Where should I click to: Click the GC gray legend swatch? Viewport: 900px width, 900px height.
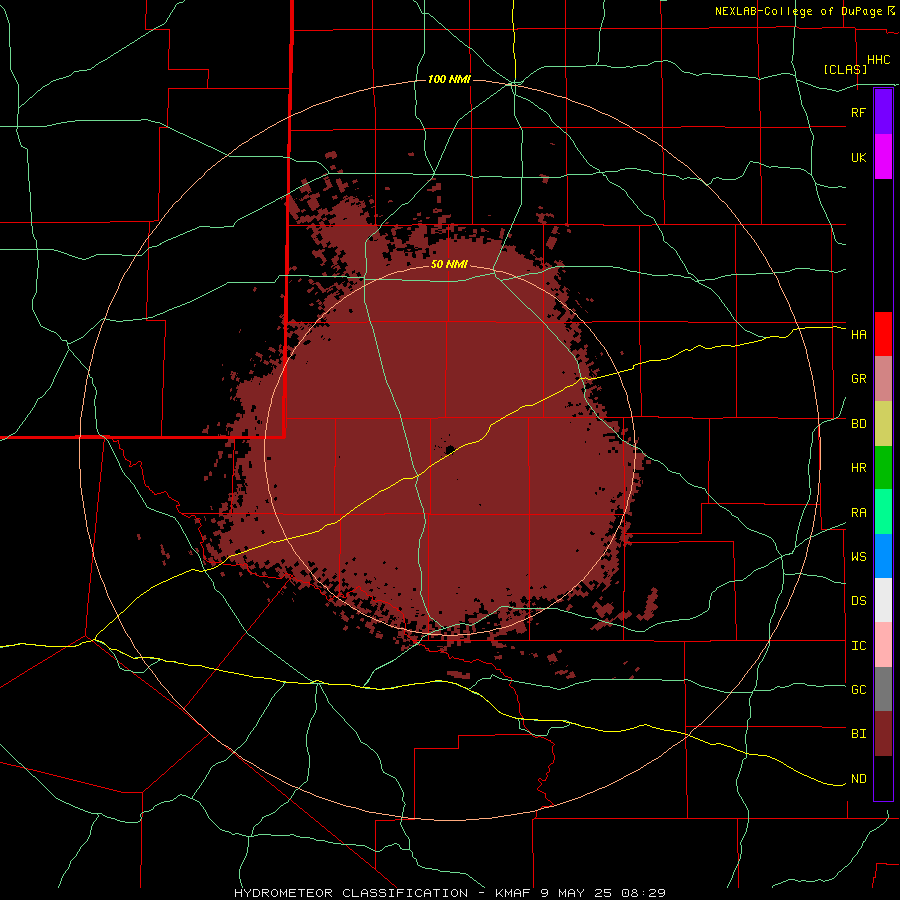click(883, 689)
